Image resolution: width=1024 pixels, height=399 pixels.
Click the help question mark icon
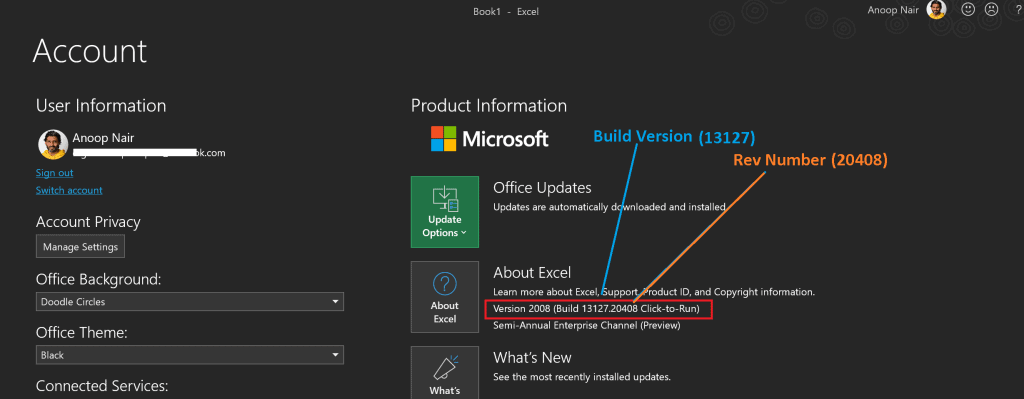pyautogui.click(x=1018, y=10)
